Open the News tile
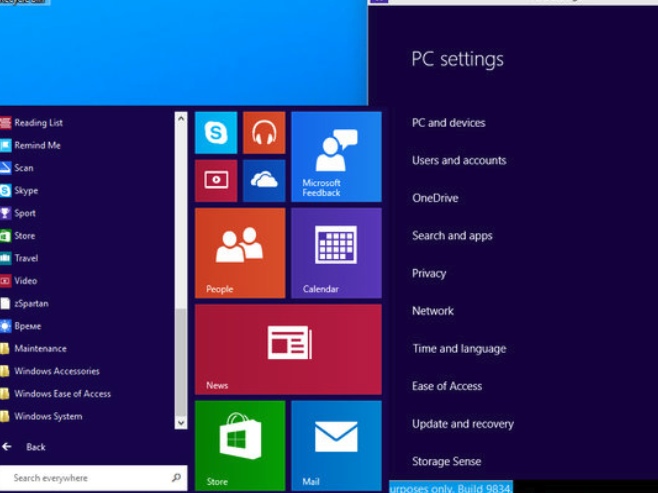The height and width of the screenshot is (493, 658). click(x=288, y=349)
